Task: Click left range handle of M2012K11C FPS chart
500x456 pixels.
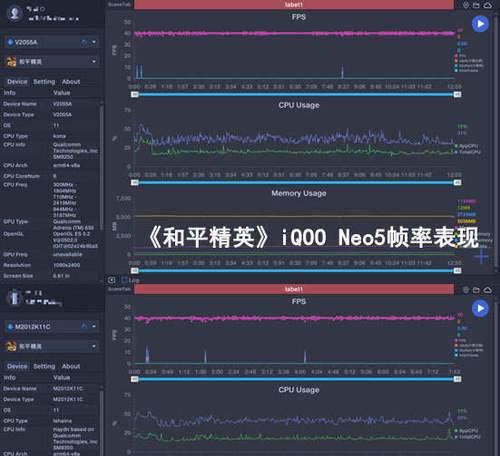Action: click(x=135, y=379)
